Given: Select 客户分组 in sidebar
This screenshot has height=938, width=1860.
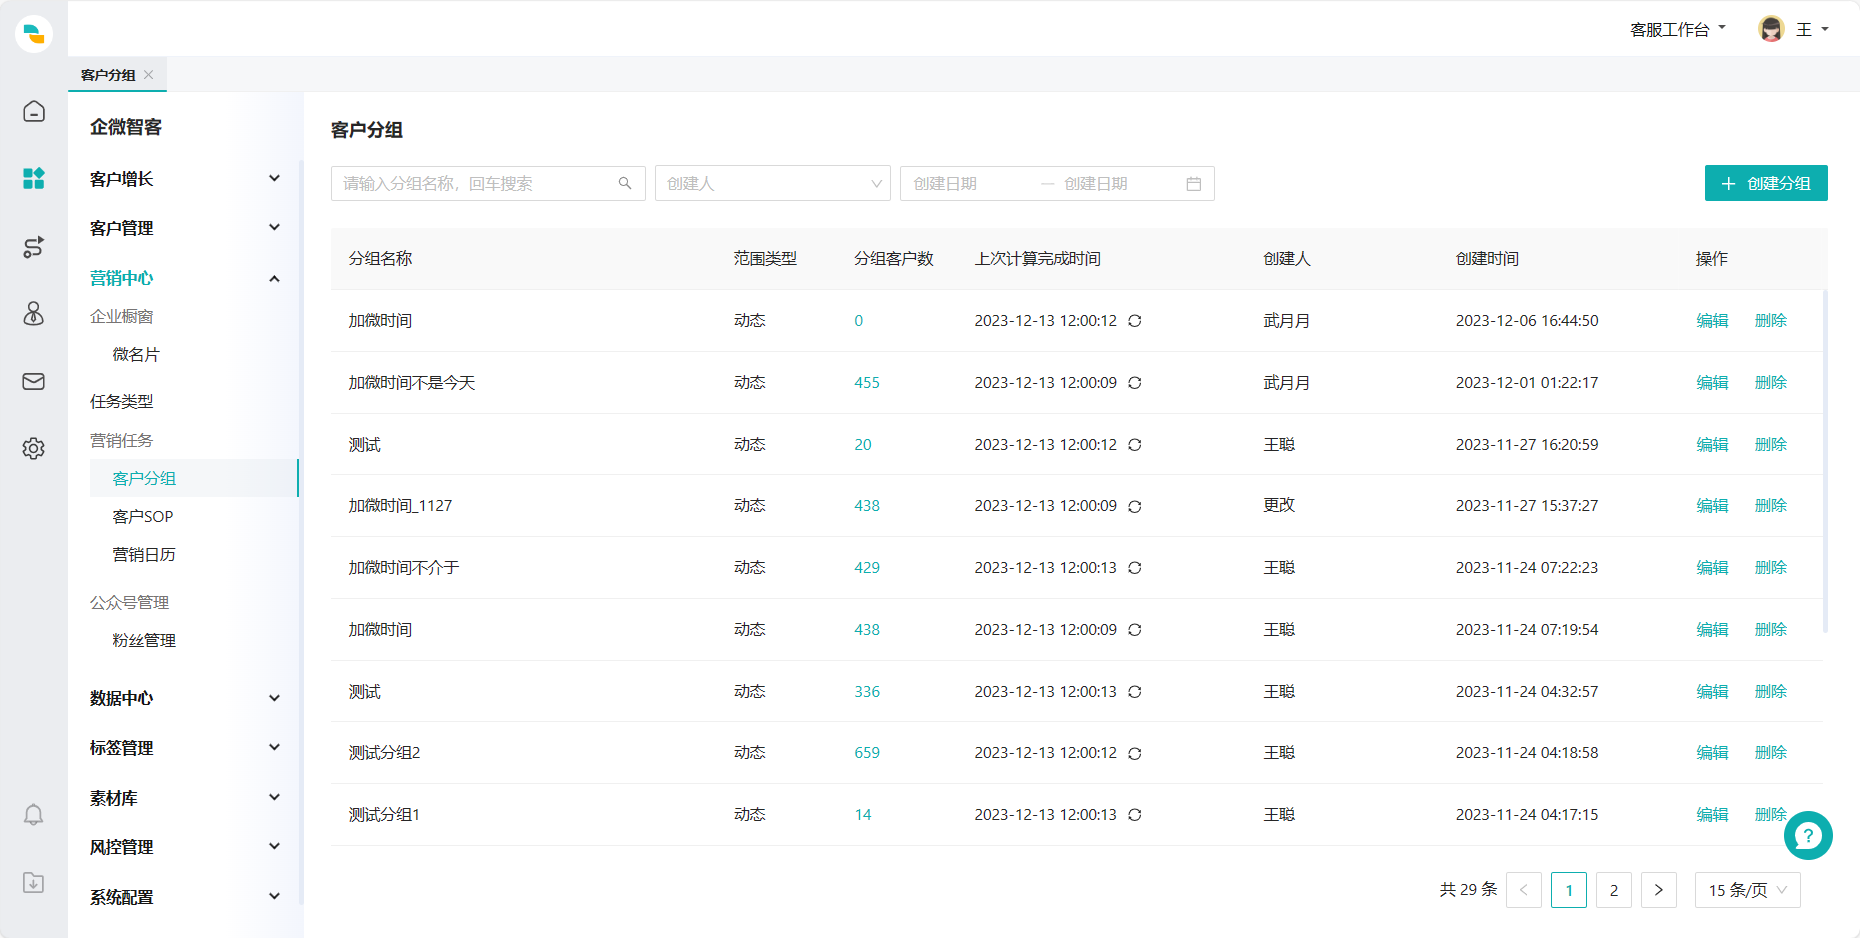Looking at the screenshot, I should [x=194, y=478].
